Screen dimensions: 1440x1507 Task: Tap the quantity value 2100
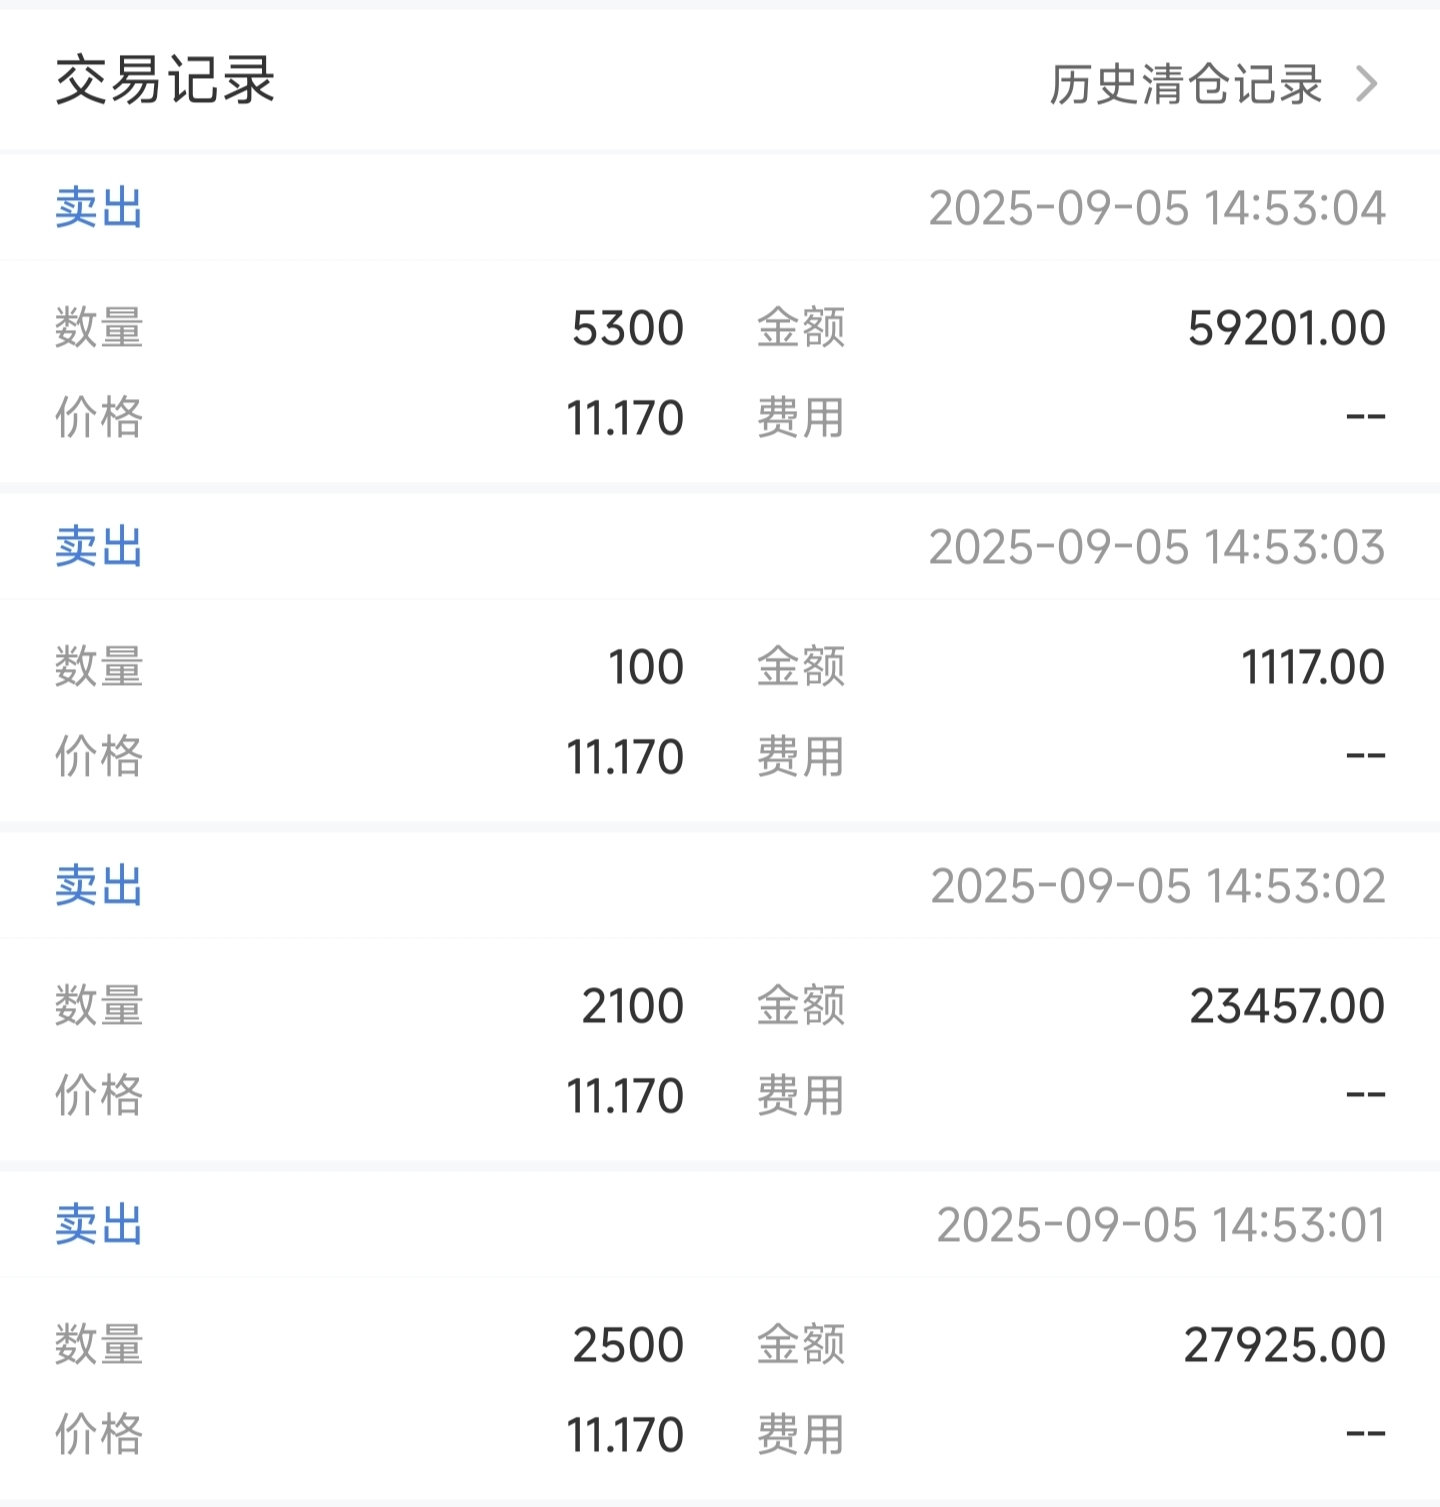633,1006
